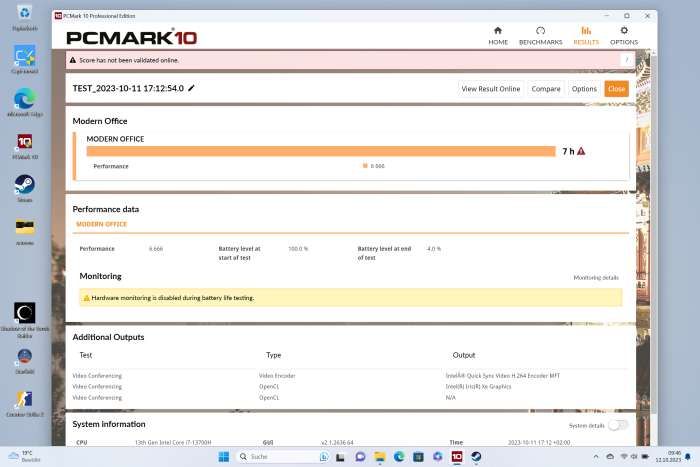Click the battery icon in the system tray
Image resolution: width=700 pixels, height=467 pixels.
pos(645,456)
